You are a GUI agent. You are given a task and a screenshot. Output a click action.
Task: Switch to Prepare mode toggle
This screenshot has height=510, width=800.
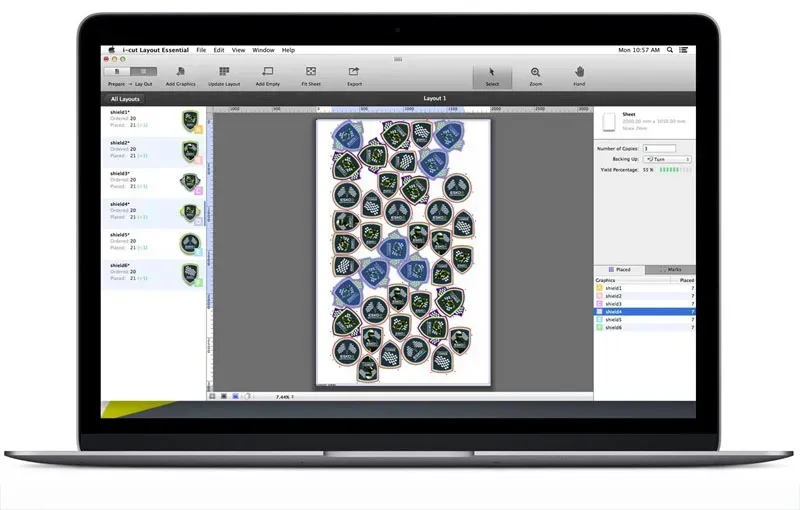pos(119,72)
